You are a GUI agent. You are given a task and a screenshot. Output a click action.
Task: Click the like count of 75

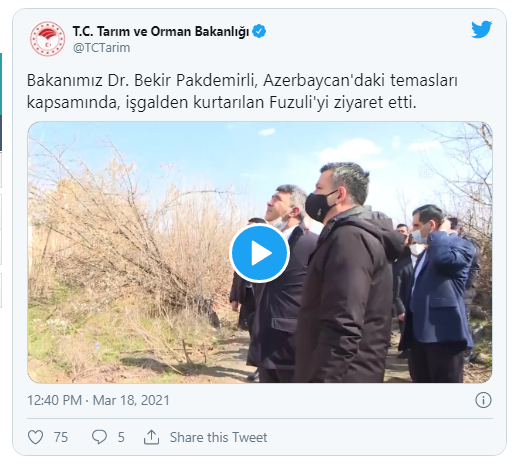coord(61,437)
